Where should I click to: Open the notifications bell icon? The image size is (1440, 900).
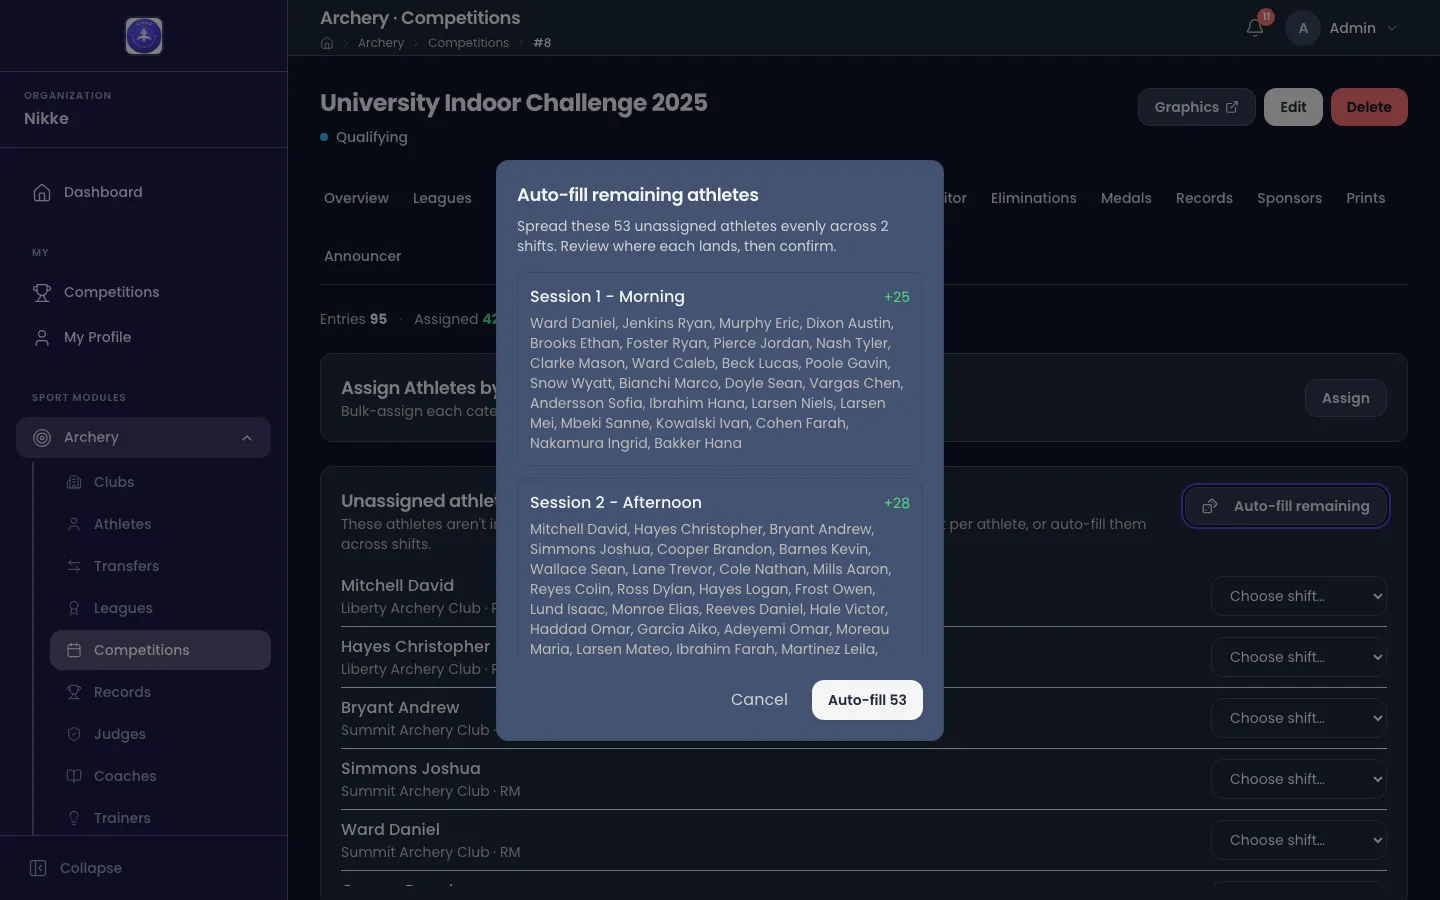[x=1255, y=28]
